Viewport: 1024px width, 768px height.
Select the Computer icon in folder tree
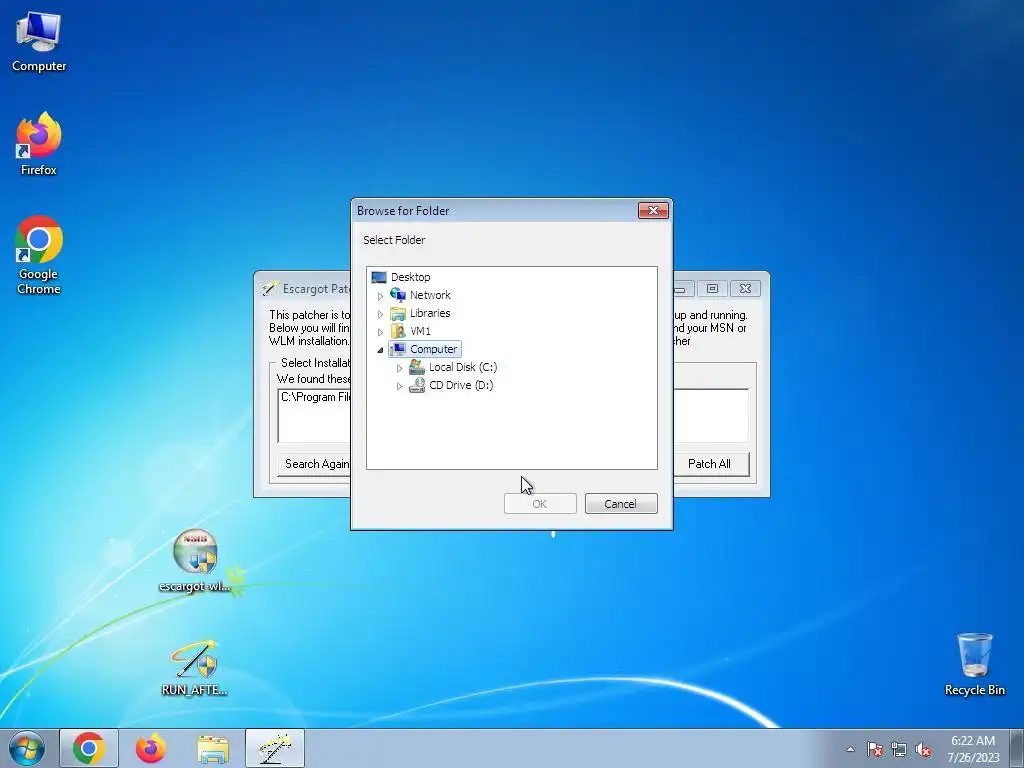pyautogui.click(x=398, y=349)
